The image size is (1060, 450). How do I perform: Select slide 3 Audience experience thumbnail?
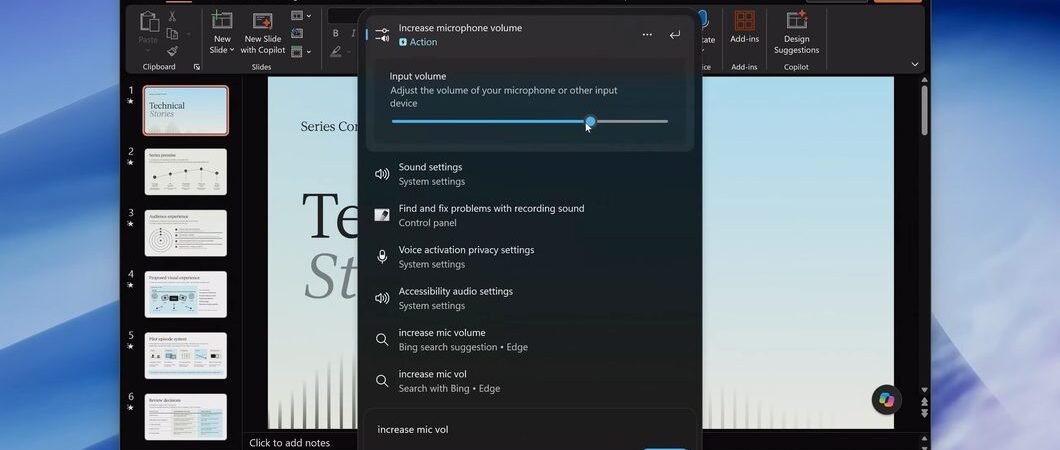(185, 233)
